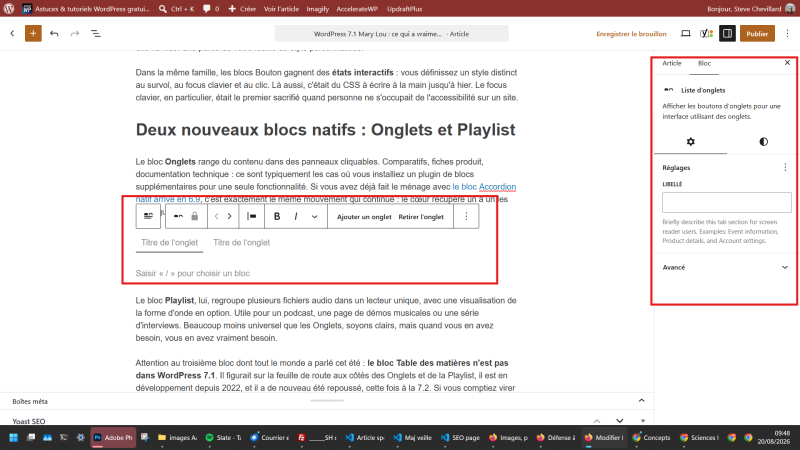Open the AccelerateWP menu
Viewport: 800px width, 450px height.
click(x=357, y=9)
